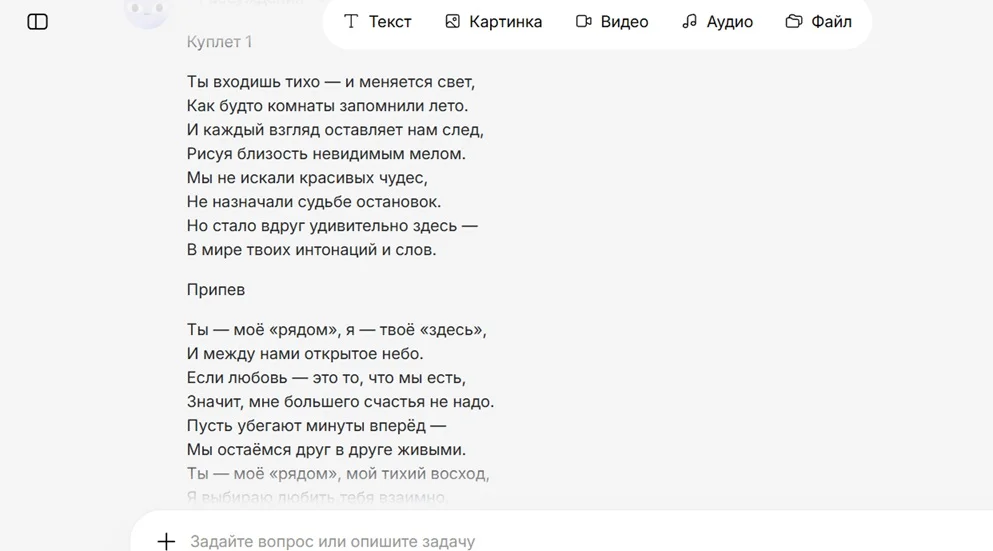Click the T icon beside Текст
The image size is (993, 551).
pos(351,22)
